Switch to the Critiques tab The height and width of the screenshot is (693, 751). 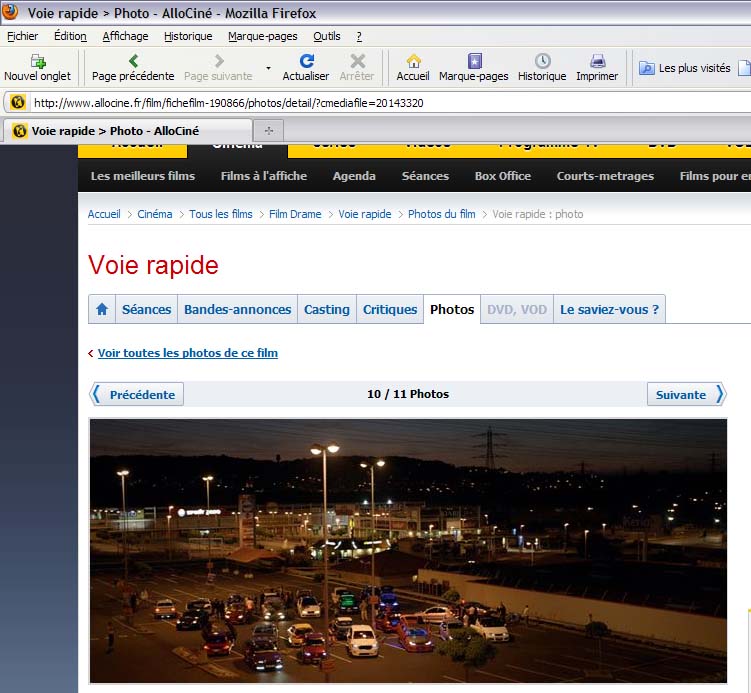390,309
